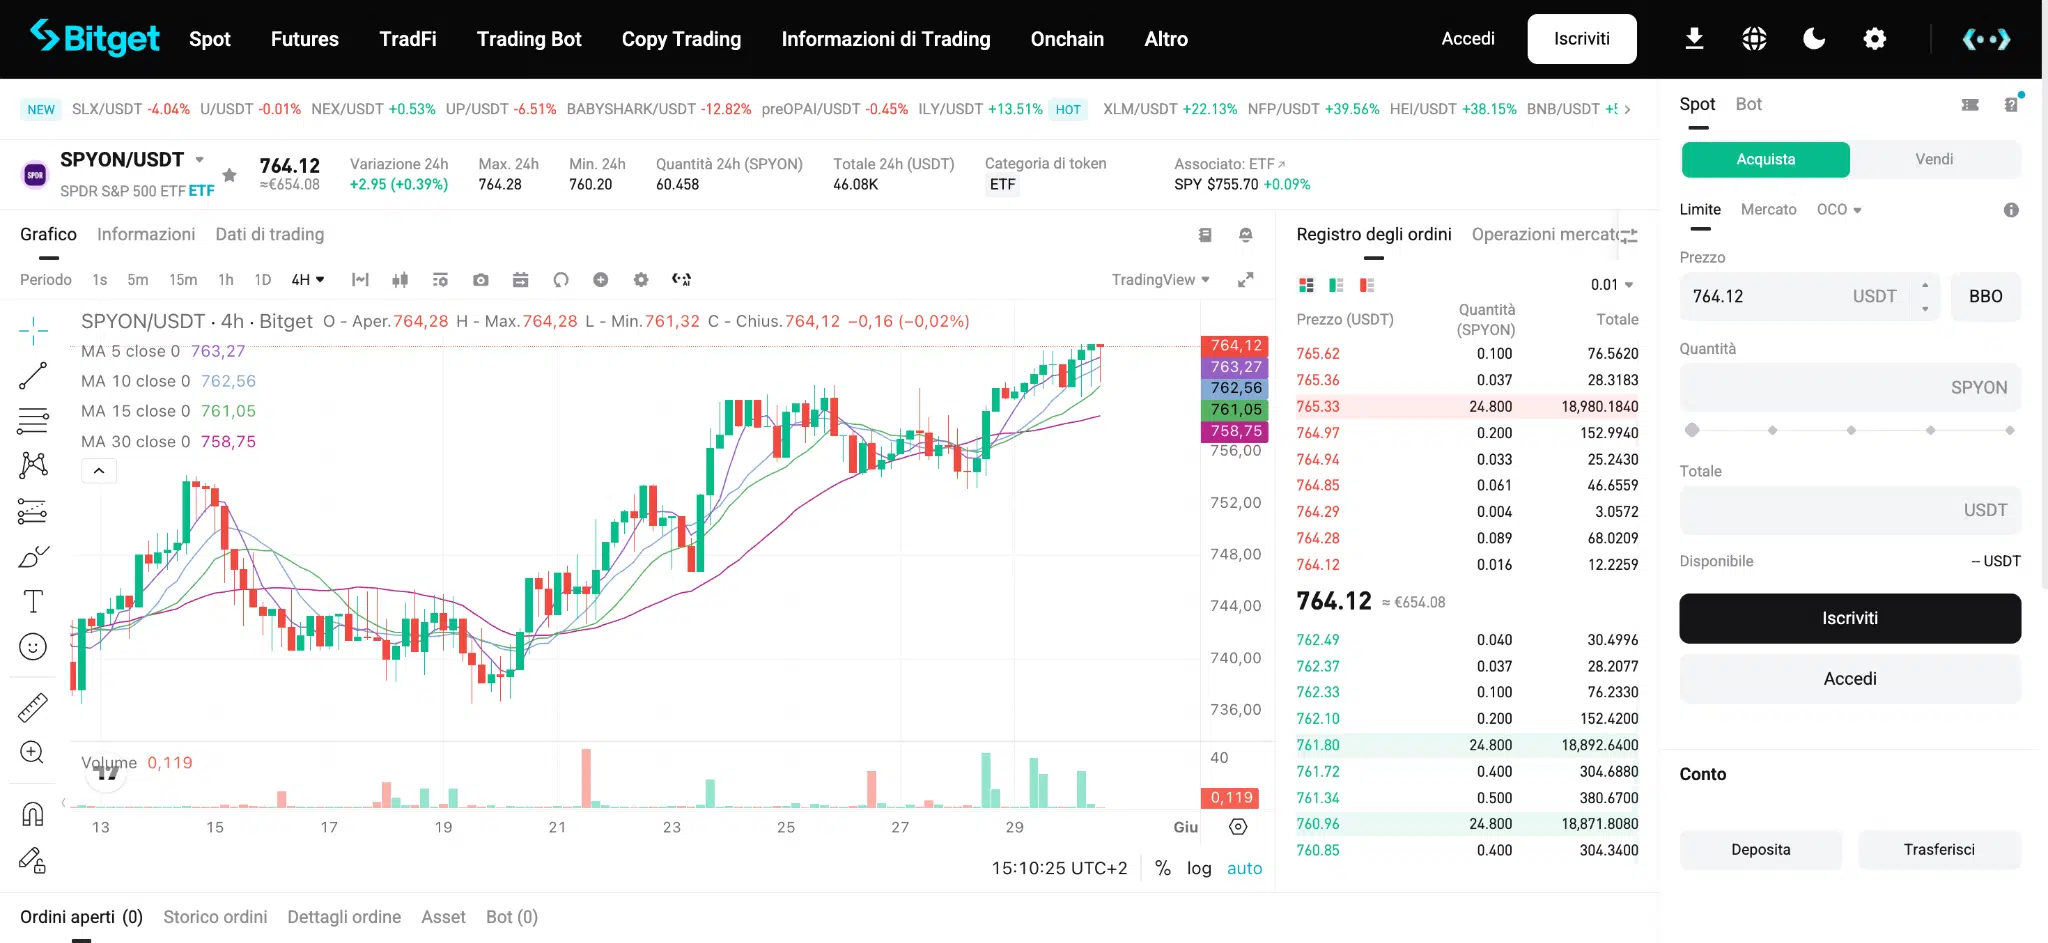Show only buy orders in order book
The width and height of the screenshot is (2048, 943).
[x=1336, y=285]
